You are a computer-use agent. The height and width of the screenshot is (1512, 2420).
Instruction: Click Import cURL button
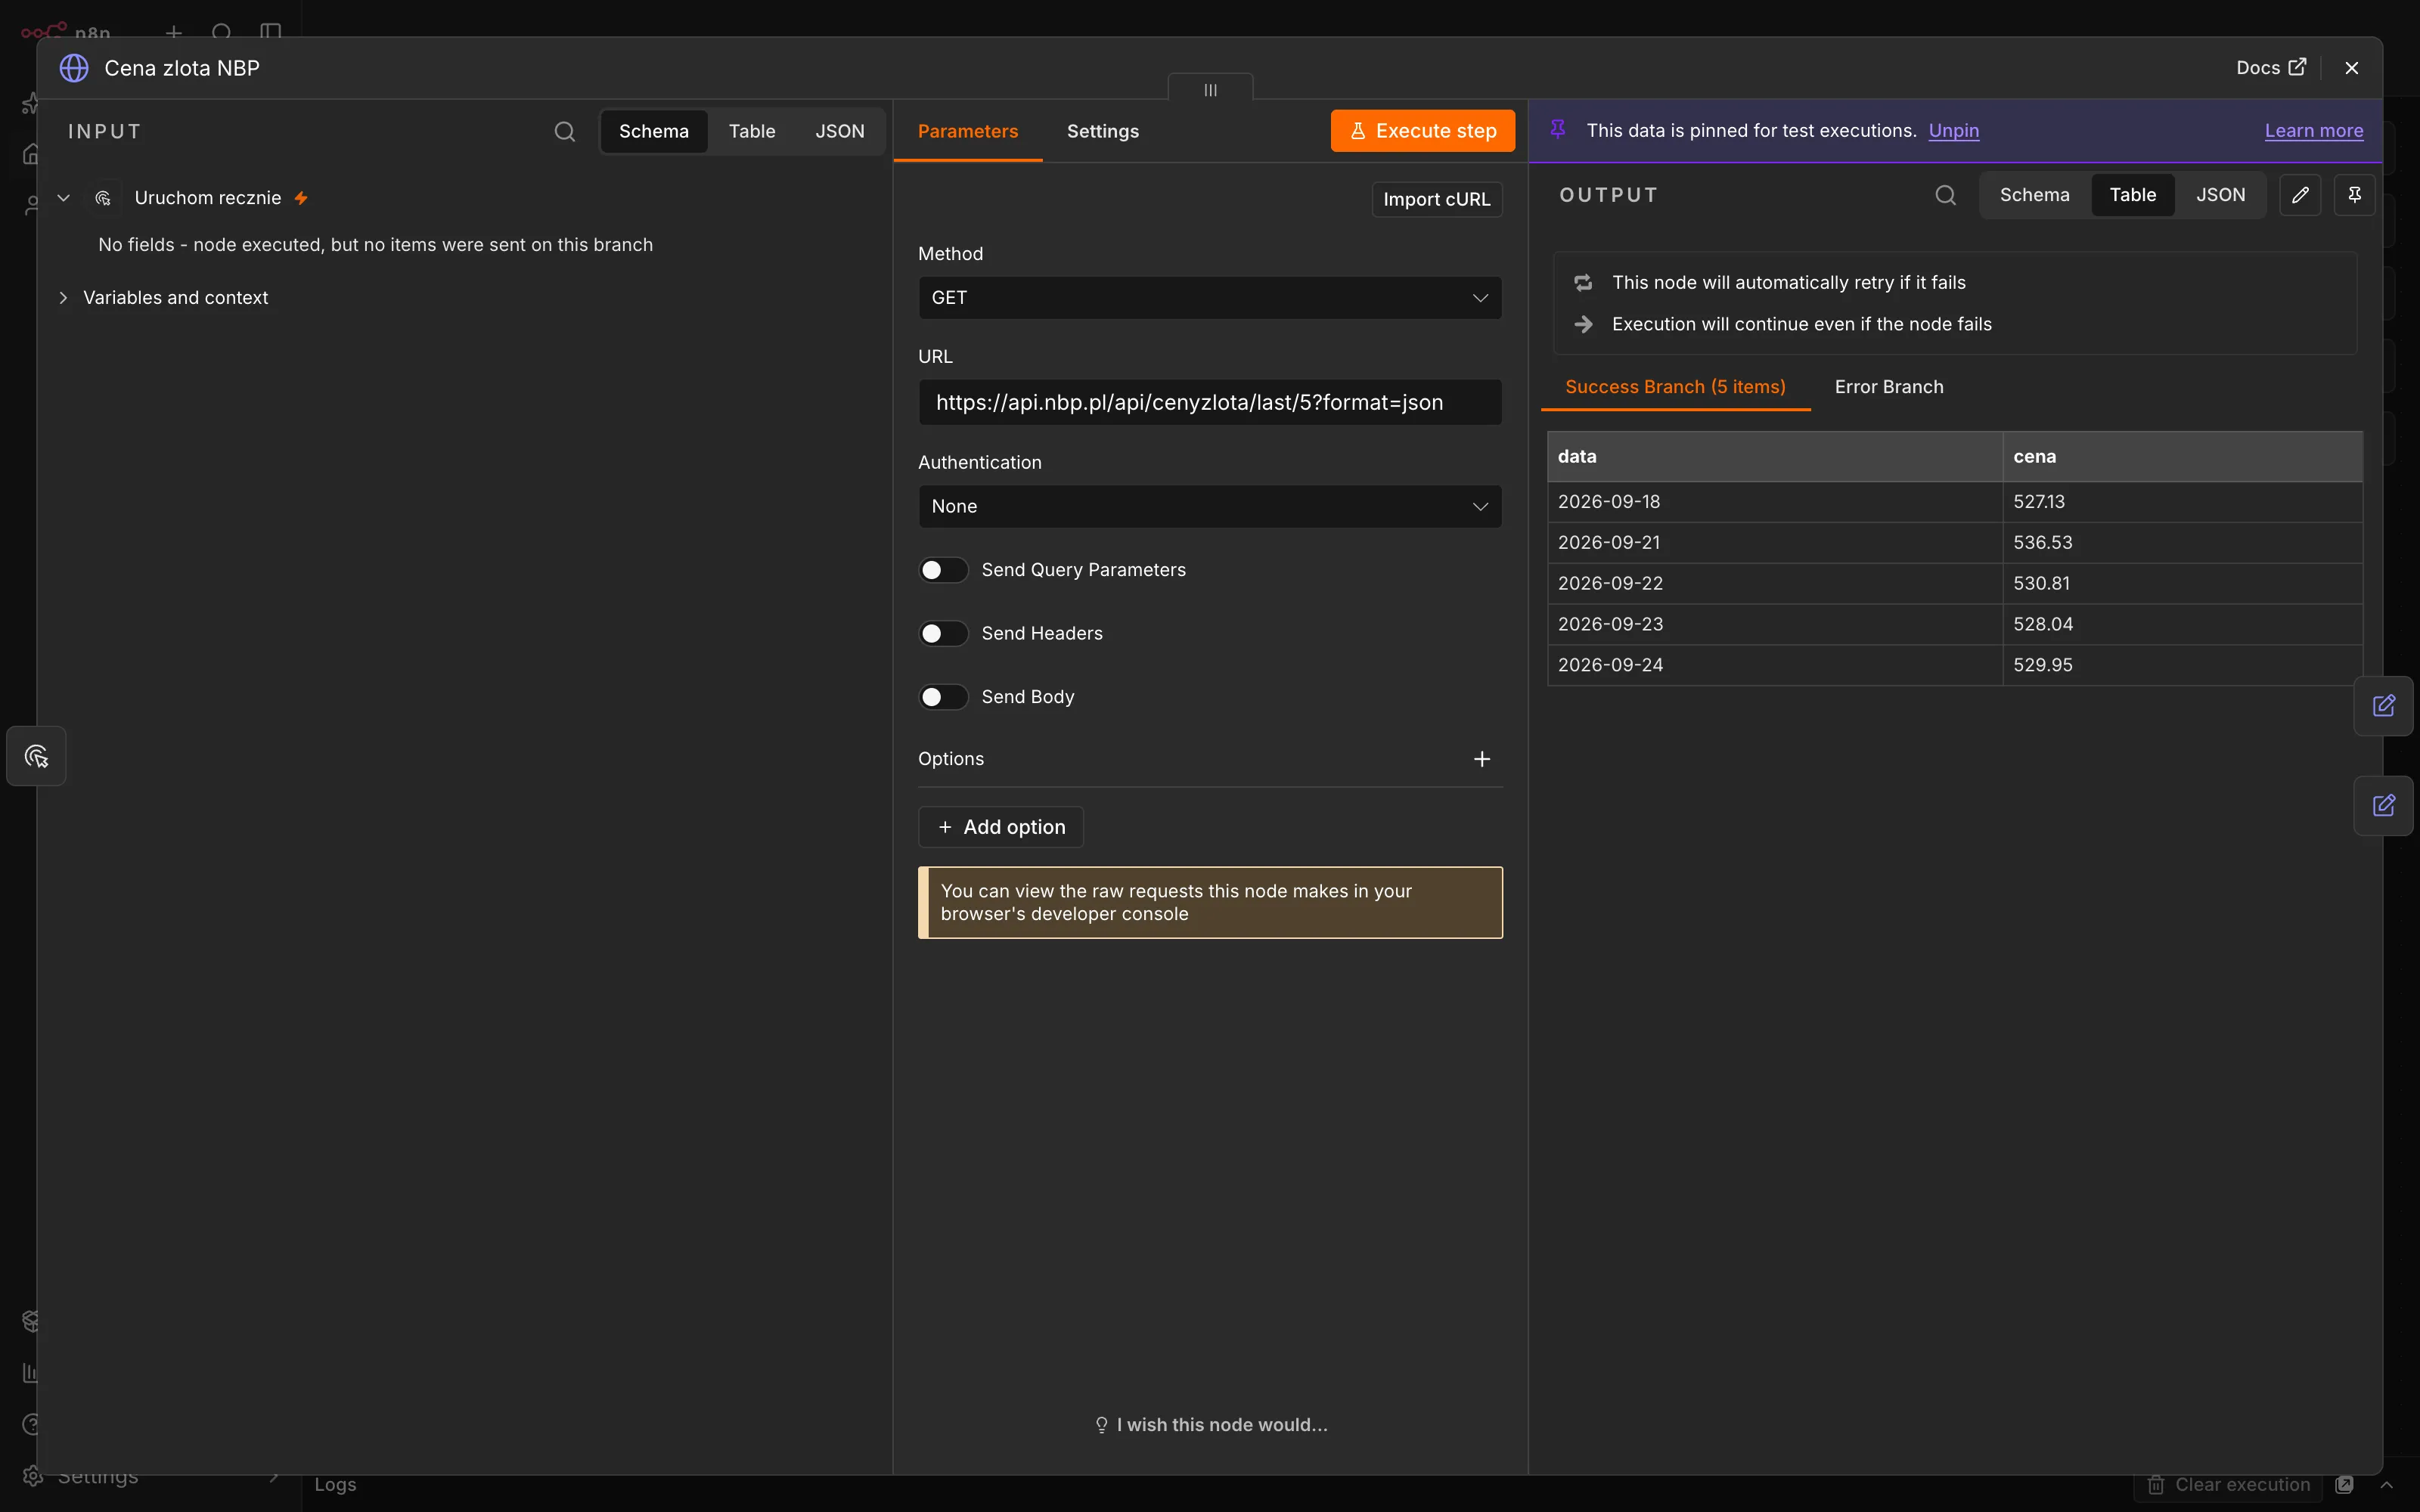[x=1436, y=199]
